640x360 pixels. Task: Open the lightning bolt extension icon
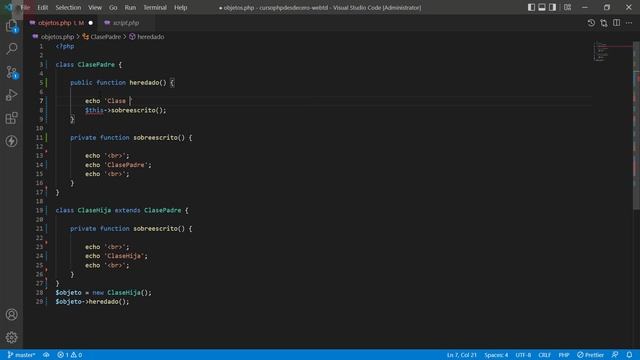(x=11, y=141)
